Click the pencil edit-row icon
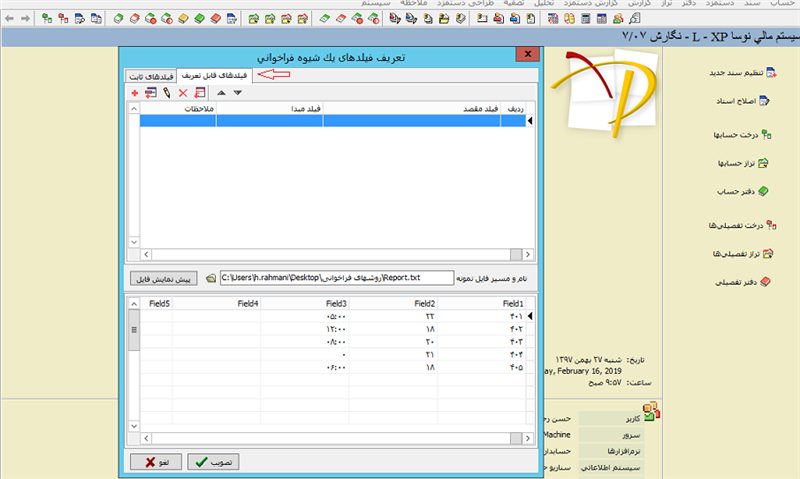Image resolution: width=800 pixels, height=479 pixels. (166, 93)
